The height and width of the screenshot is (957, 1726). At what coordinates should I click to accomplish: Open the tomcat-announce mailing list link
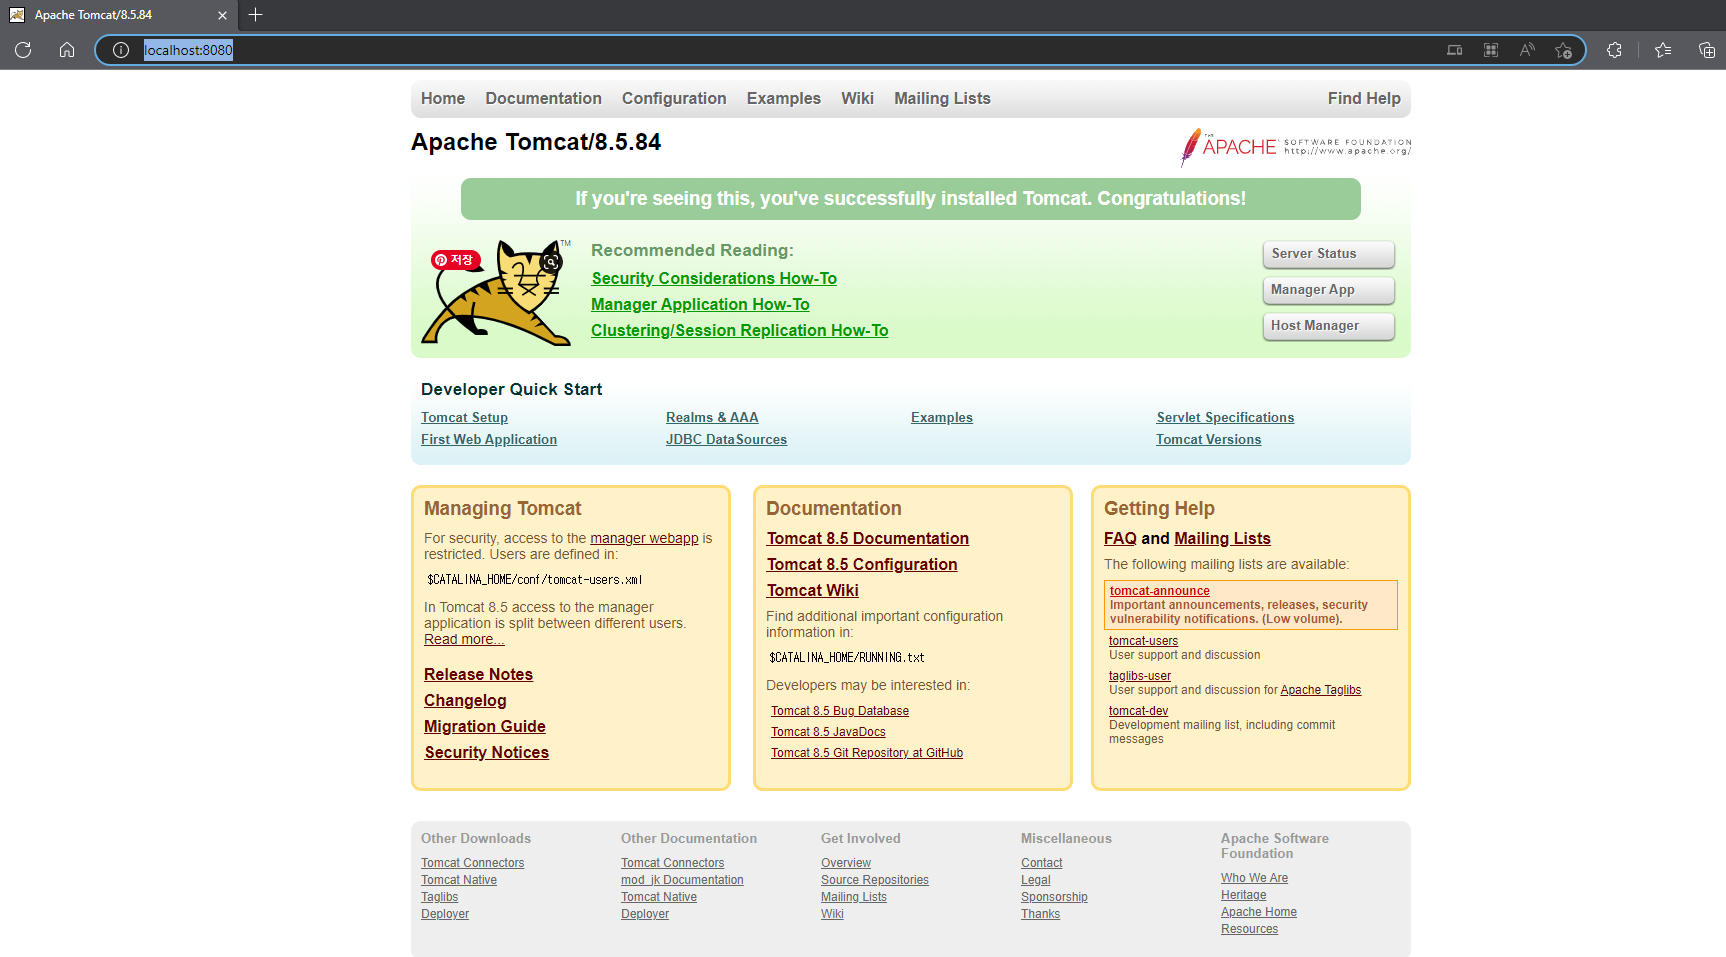tap(1159, 591)
